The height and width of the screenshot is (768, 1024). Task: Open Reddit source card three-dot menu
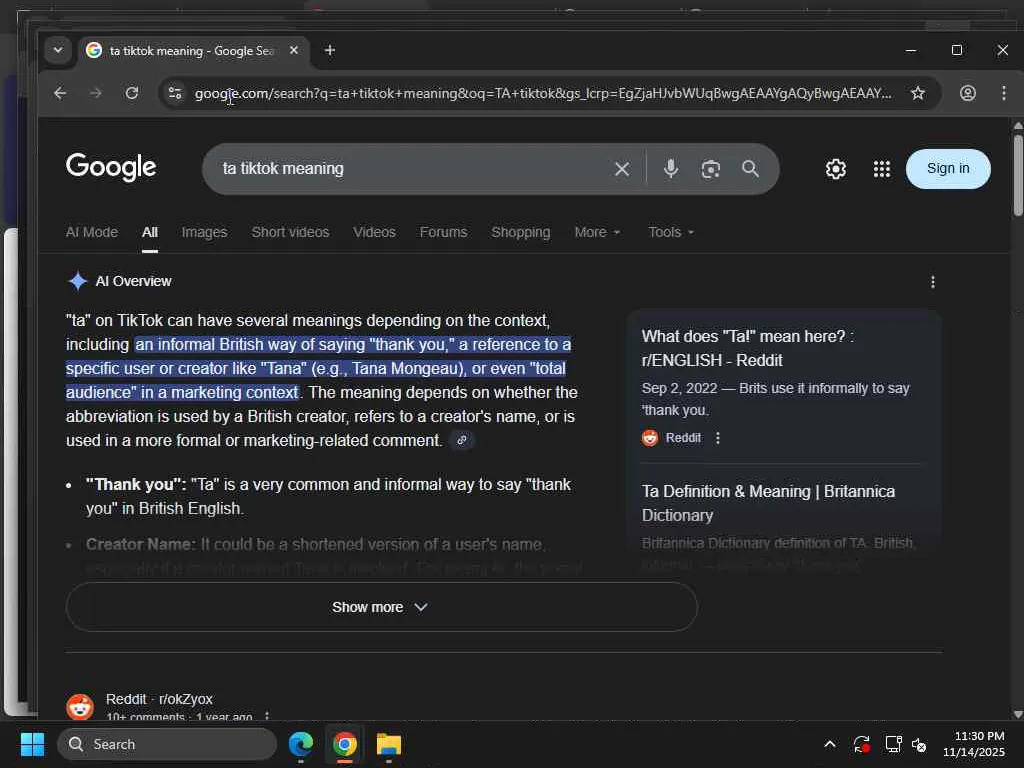(718, 438)
